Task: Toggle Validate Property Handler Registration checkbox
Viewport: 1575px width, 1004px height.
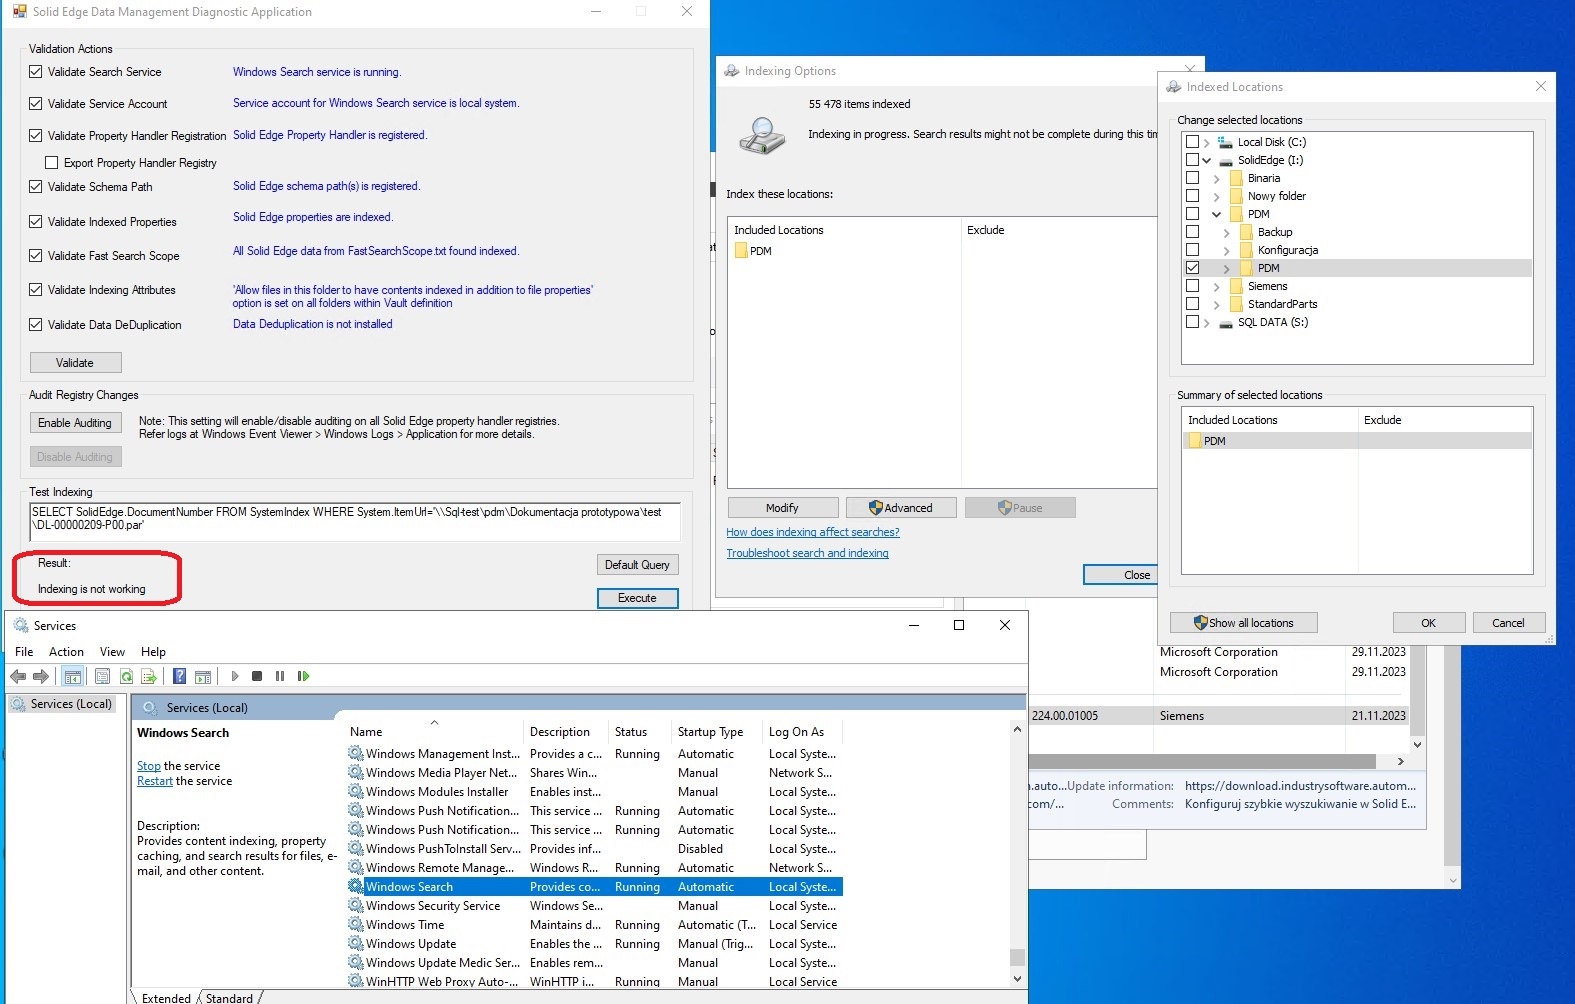Action: point(36,136)
